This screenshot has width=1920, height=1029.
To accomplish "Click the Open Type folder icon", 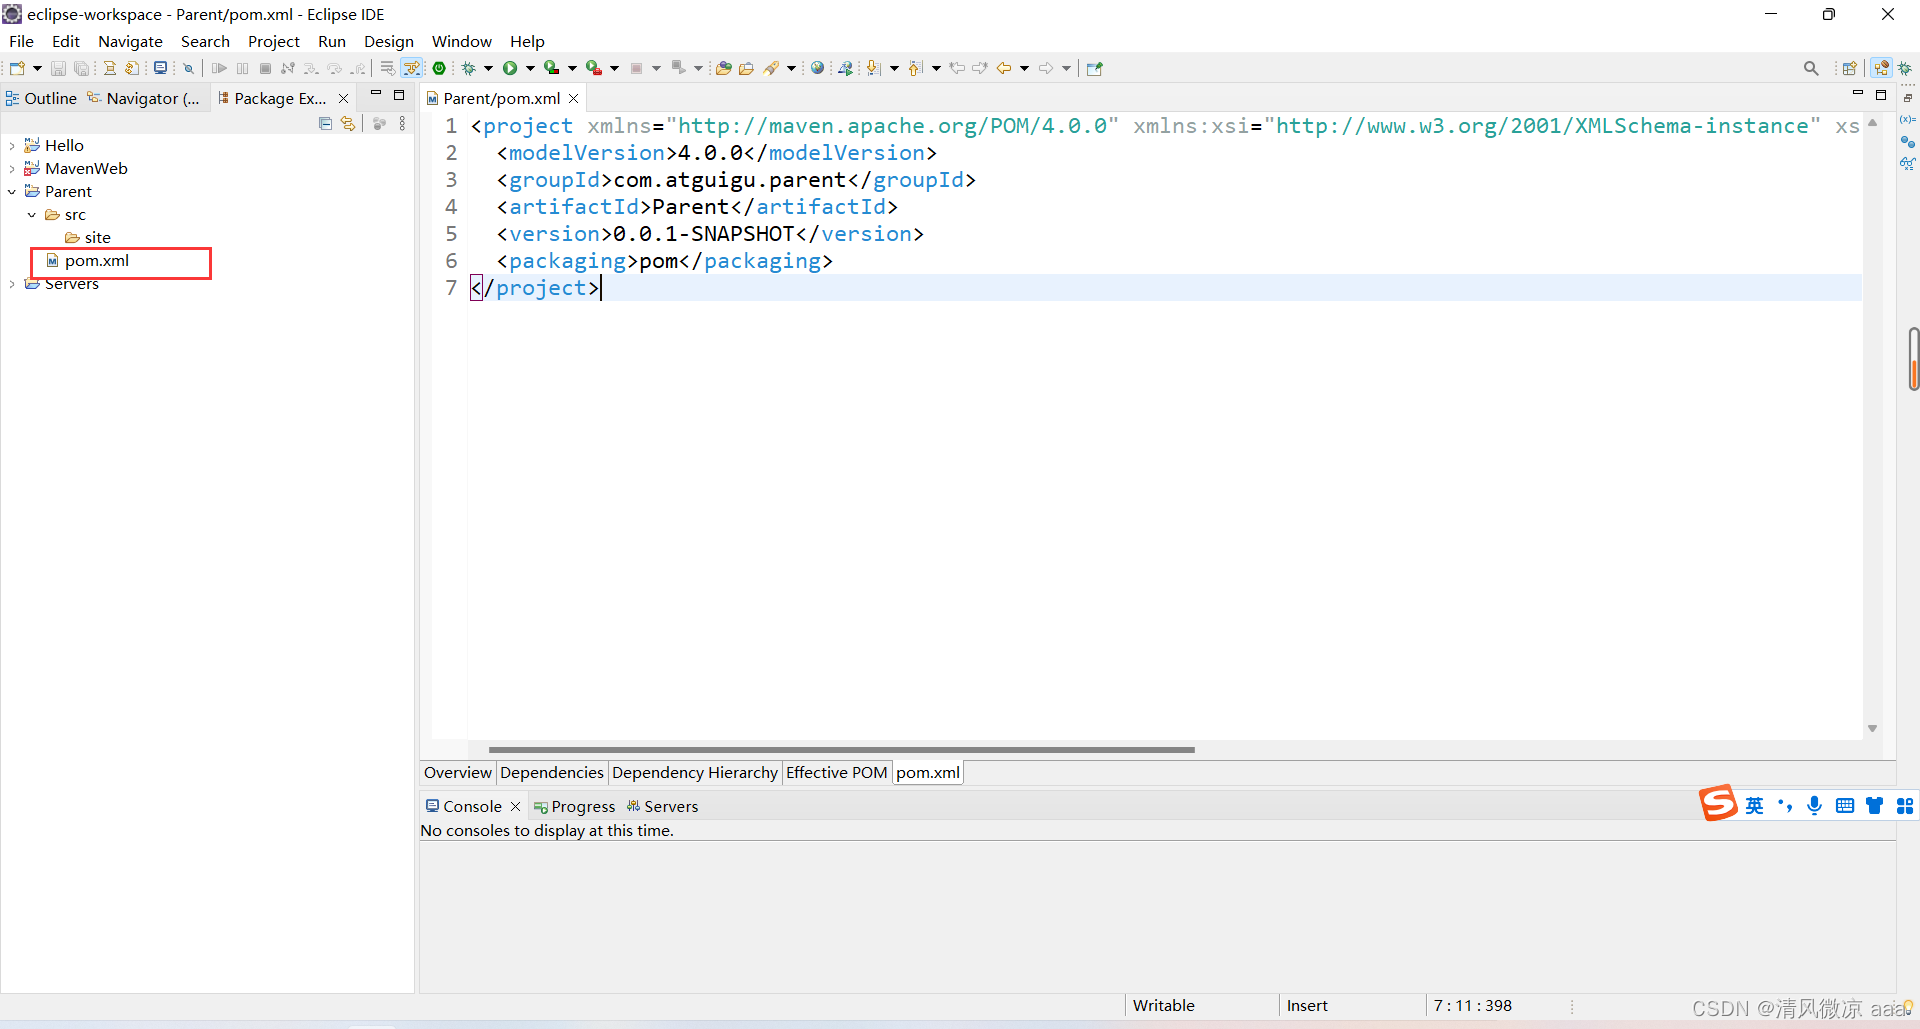I will (724, 68).
